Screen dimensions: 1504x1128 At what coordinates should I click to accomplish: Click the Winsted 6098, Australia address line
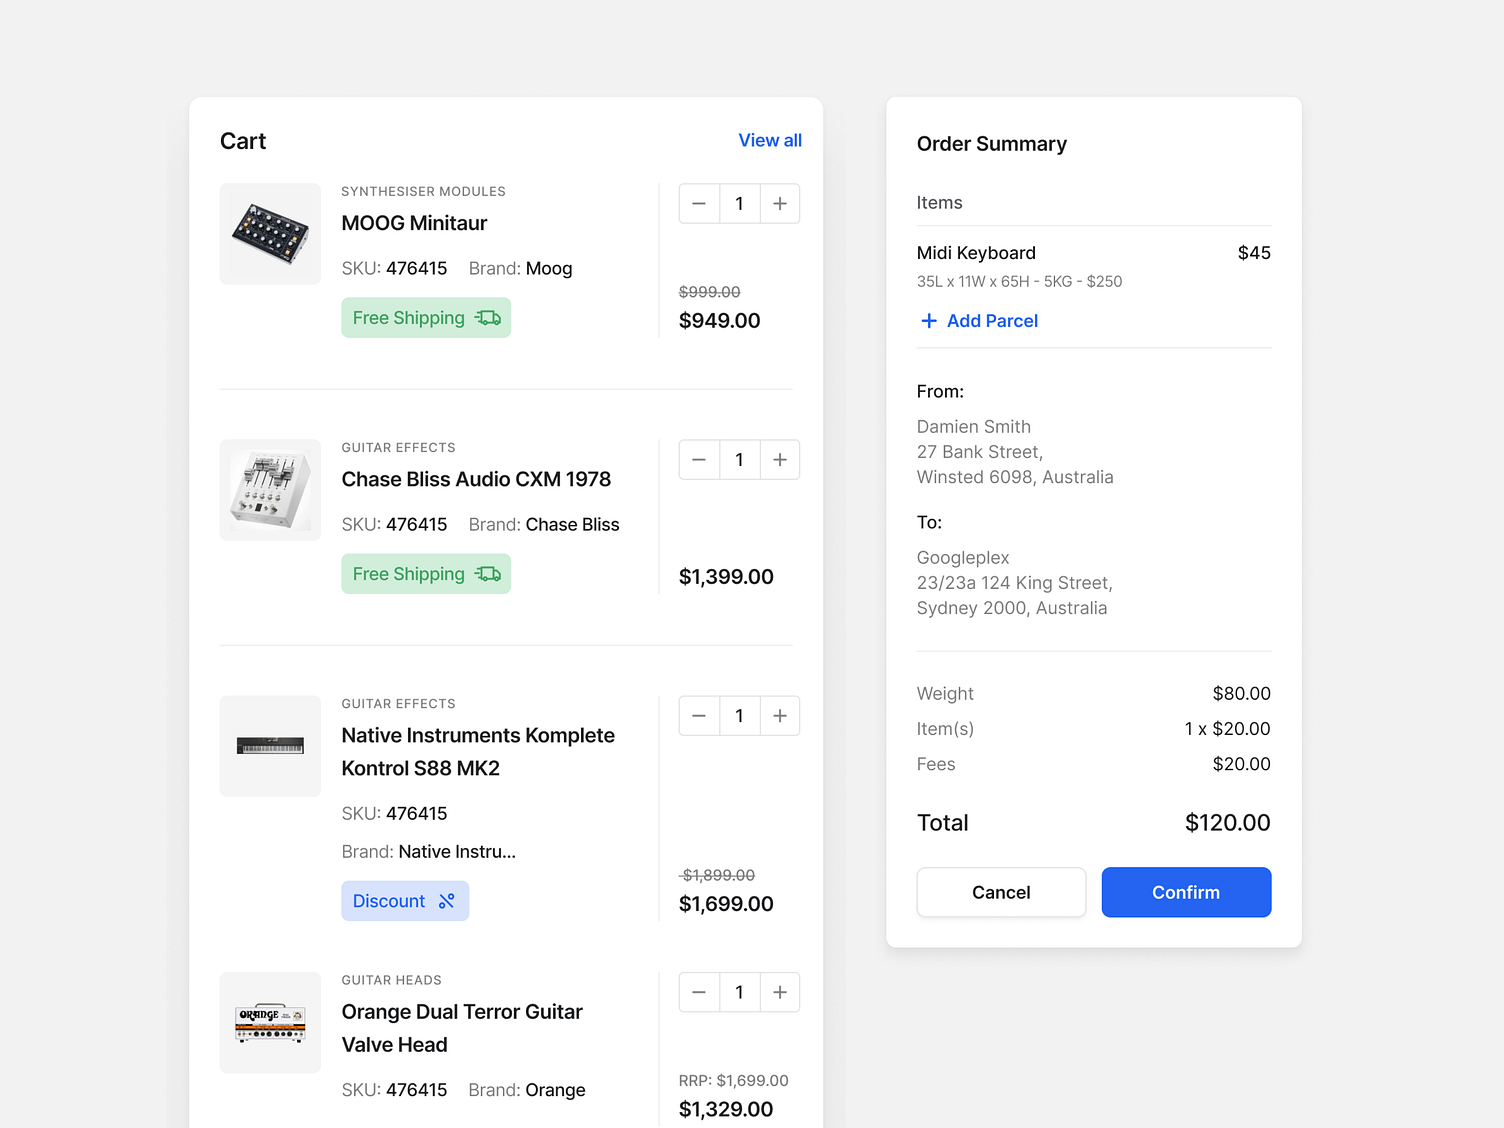click(1014, 477)
